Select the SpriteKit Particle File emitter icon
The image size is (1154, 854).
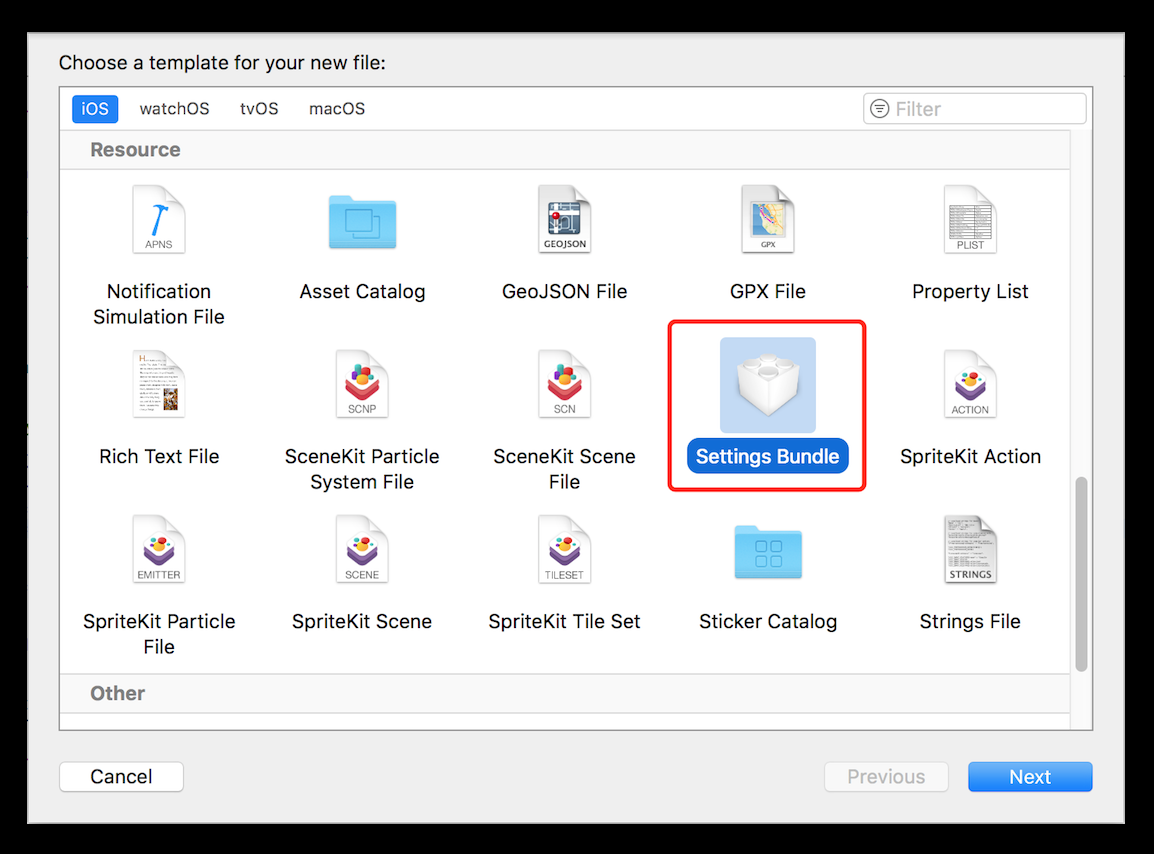click(159, 549)
